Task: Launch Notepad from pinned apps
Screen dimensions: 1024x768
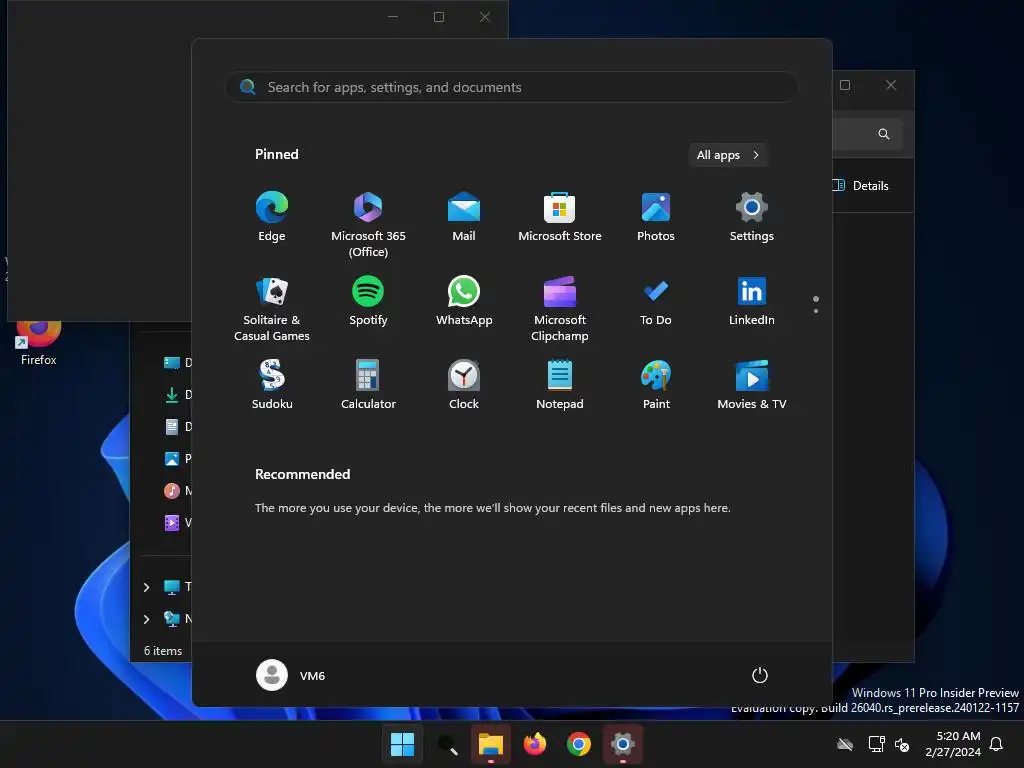Action: coord(560,384)
